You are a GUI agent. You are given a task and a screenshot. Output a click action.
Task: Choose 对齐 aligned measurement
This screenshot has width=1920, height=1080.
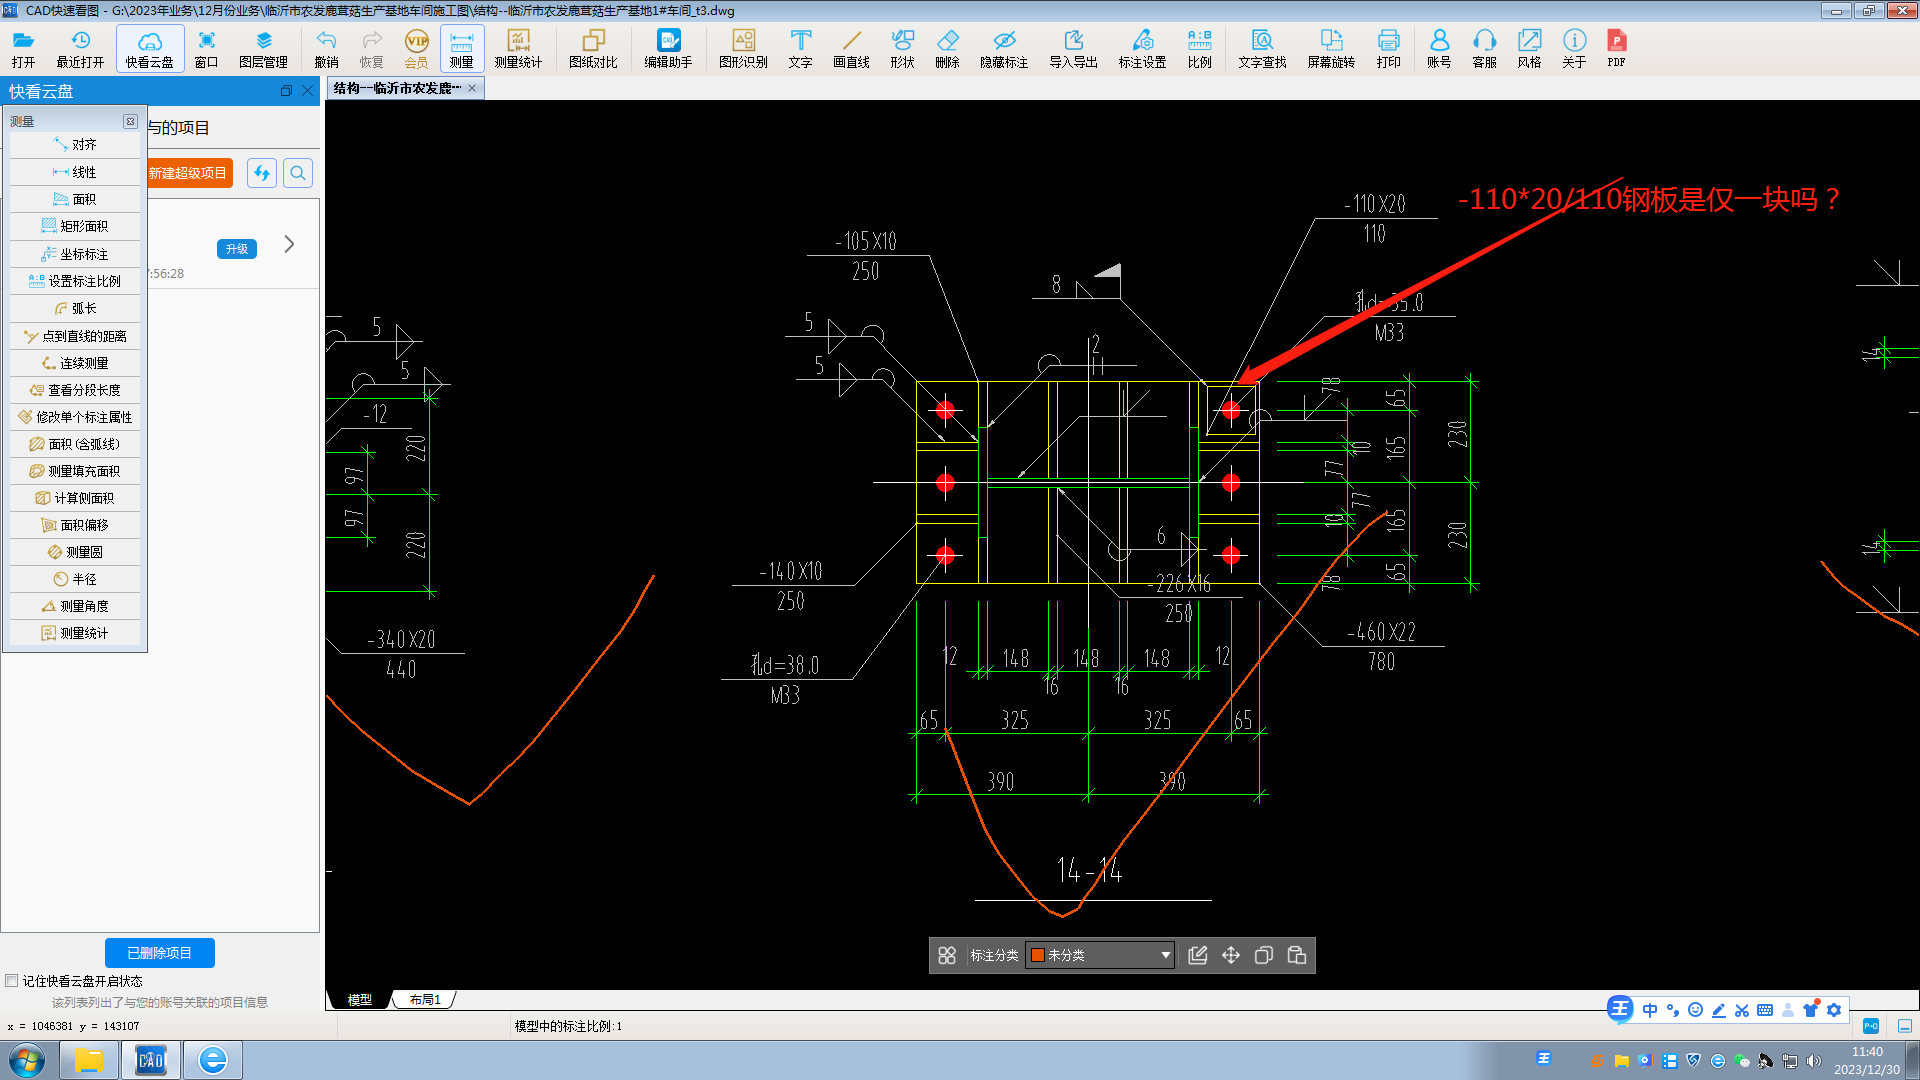[75, 145]
